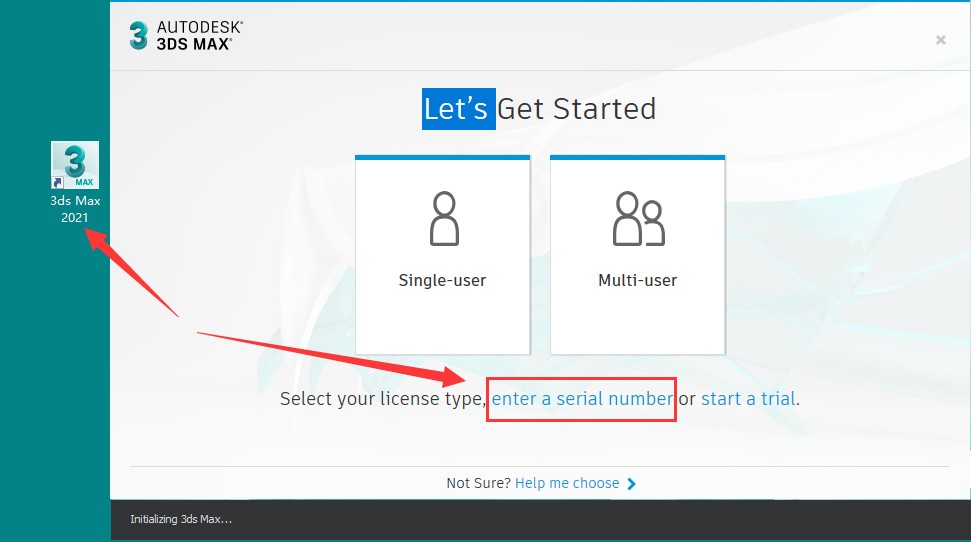The width and height of the screenshot is (971, 542).
Task: Open the Help me choose link
Action: pos(567,483)
